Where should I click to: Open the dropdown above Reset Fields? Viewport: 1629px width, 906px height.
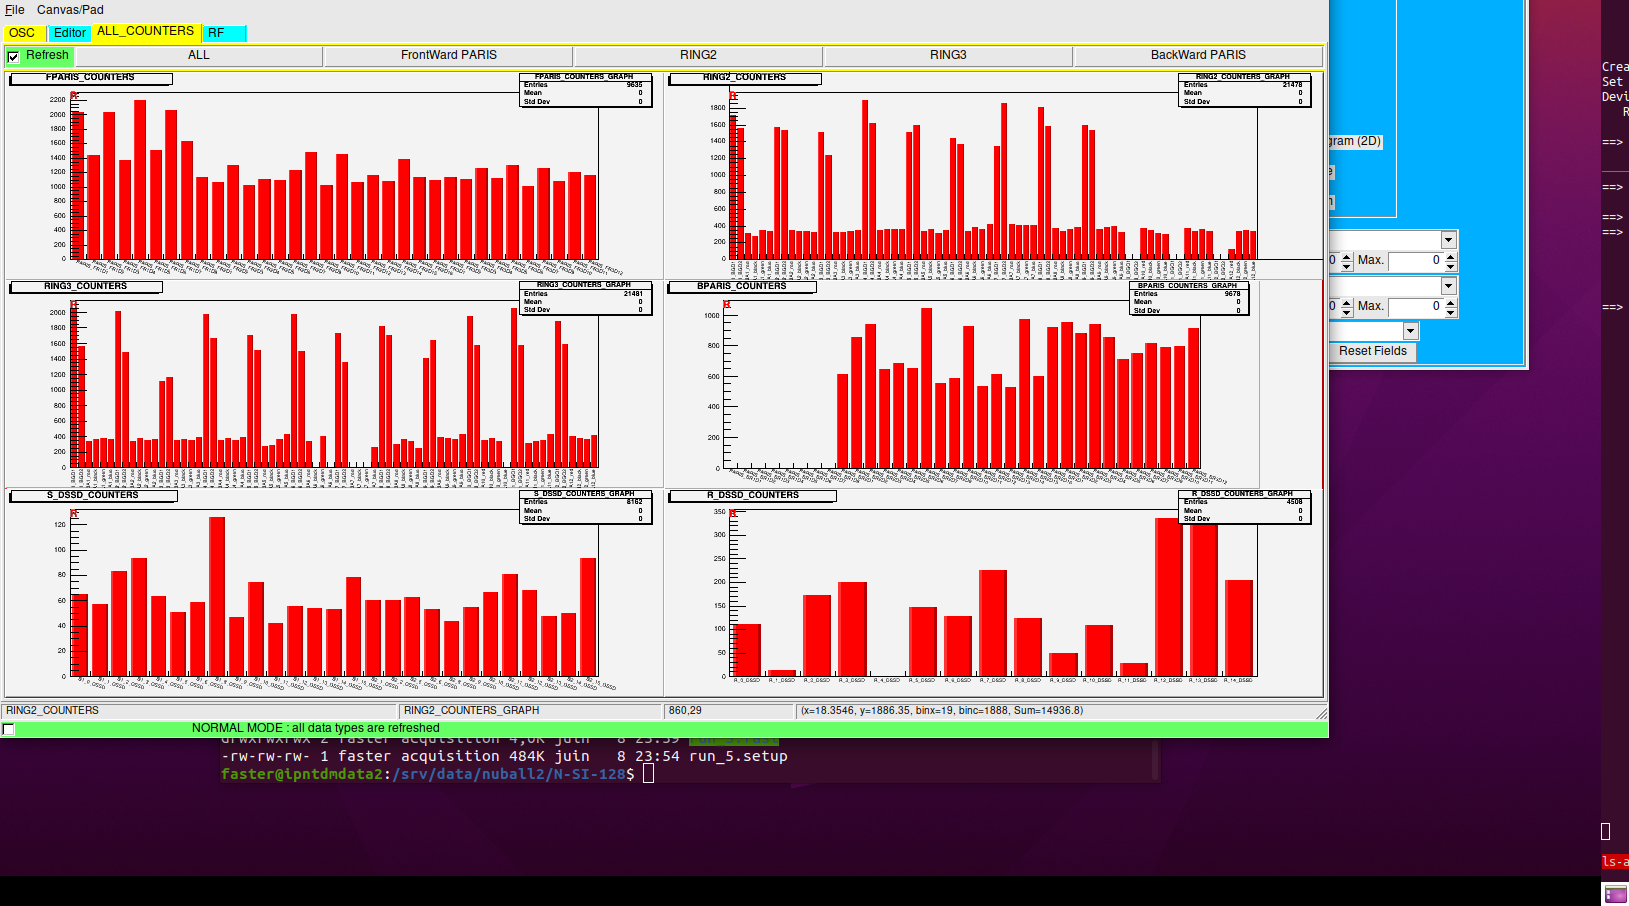1410,331
